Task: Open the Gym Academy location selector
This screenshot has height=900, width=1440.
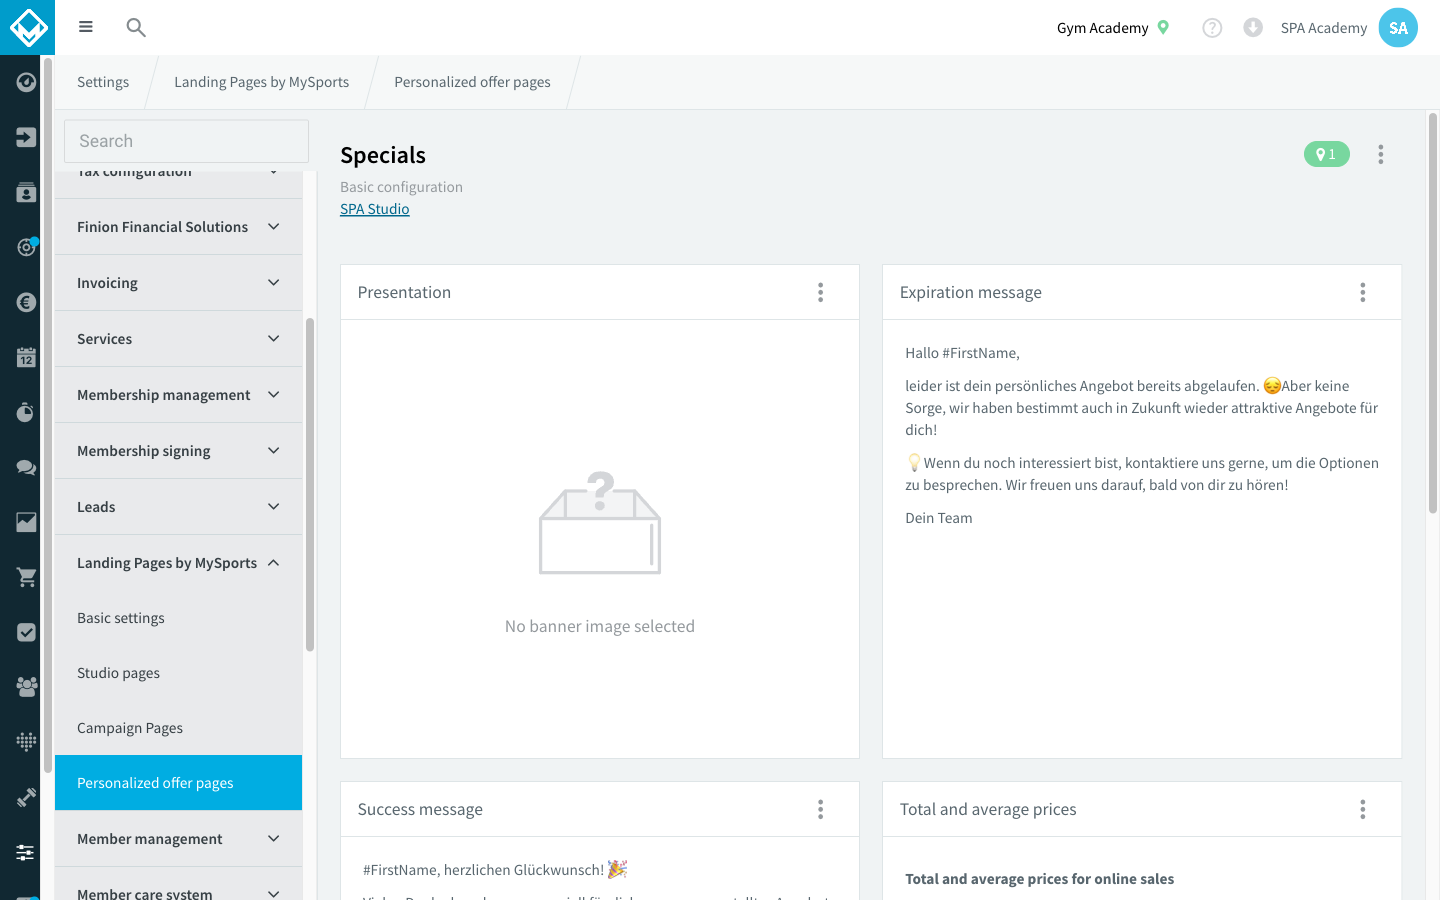Action: pyautogui.click(x=1113, y=28)
